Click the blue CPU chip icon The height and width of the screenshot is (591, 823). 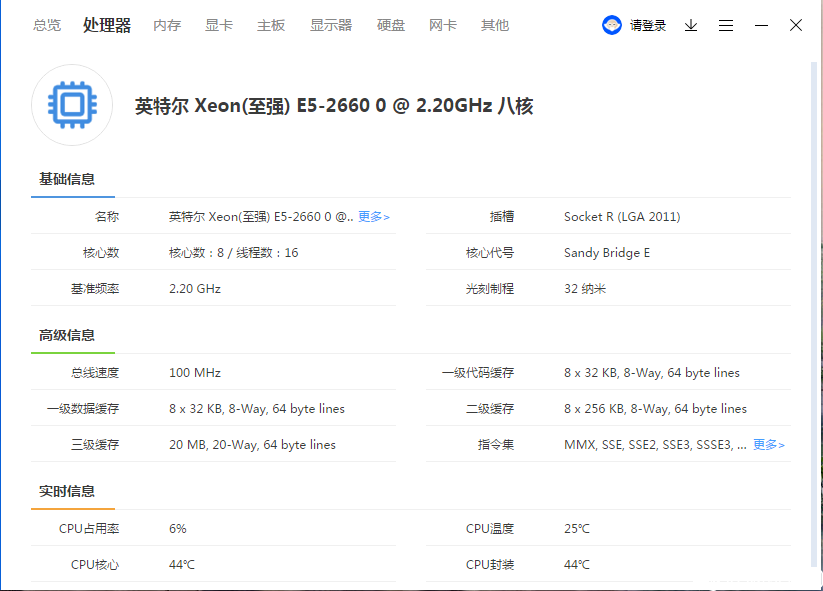(x=72, y=105)
